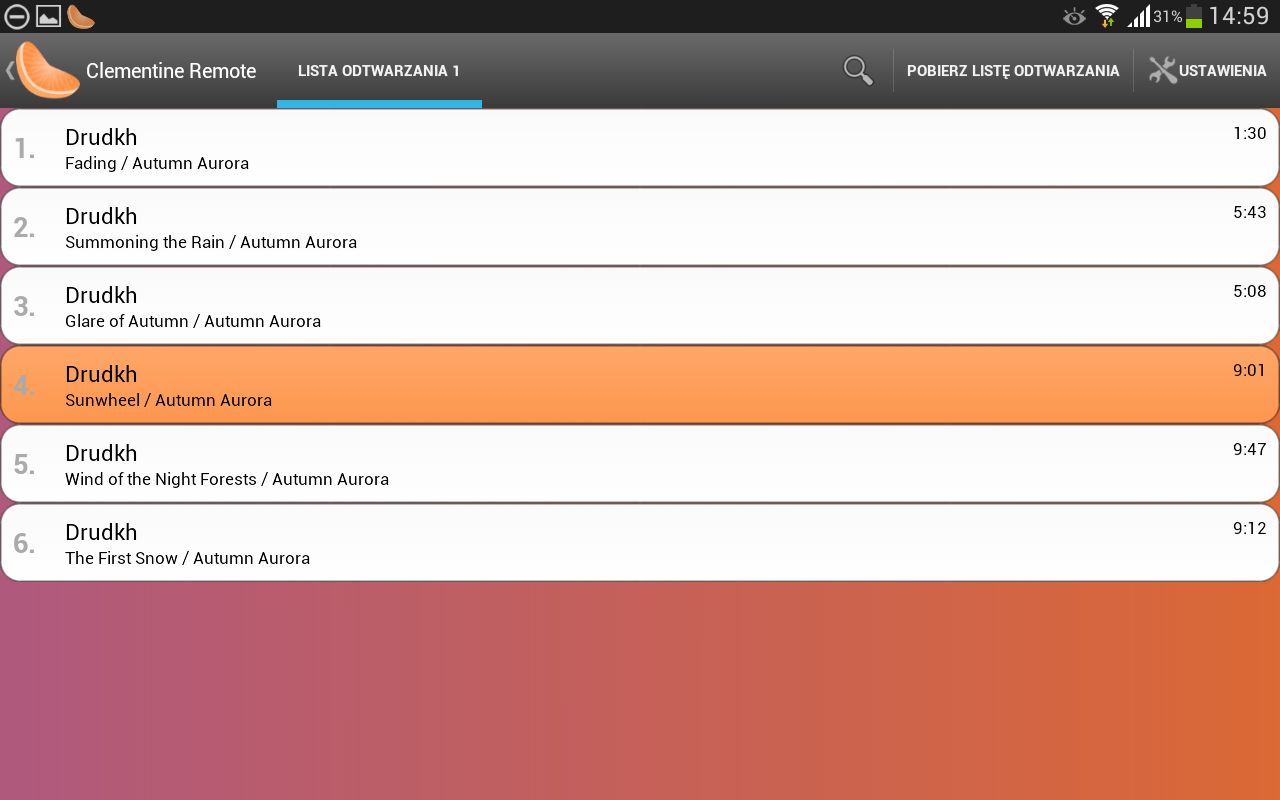Open Ustawienia settings wrench
The height and width of the screenshot is (800, 1280).
click(x=1163, y=70)
